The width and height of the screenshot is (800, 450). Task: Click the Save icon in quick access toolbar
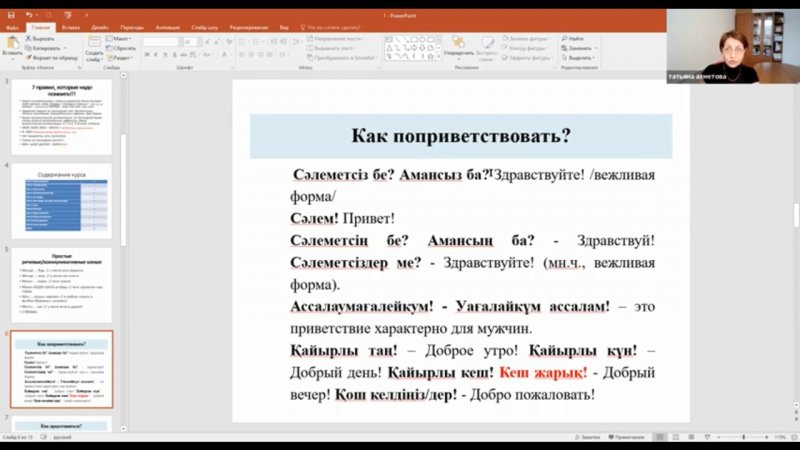[11, 15]
